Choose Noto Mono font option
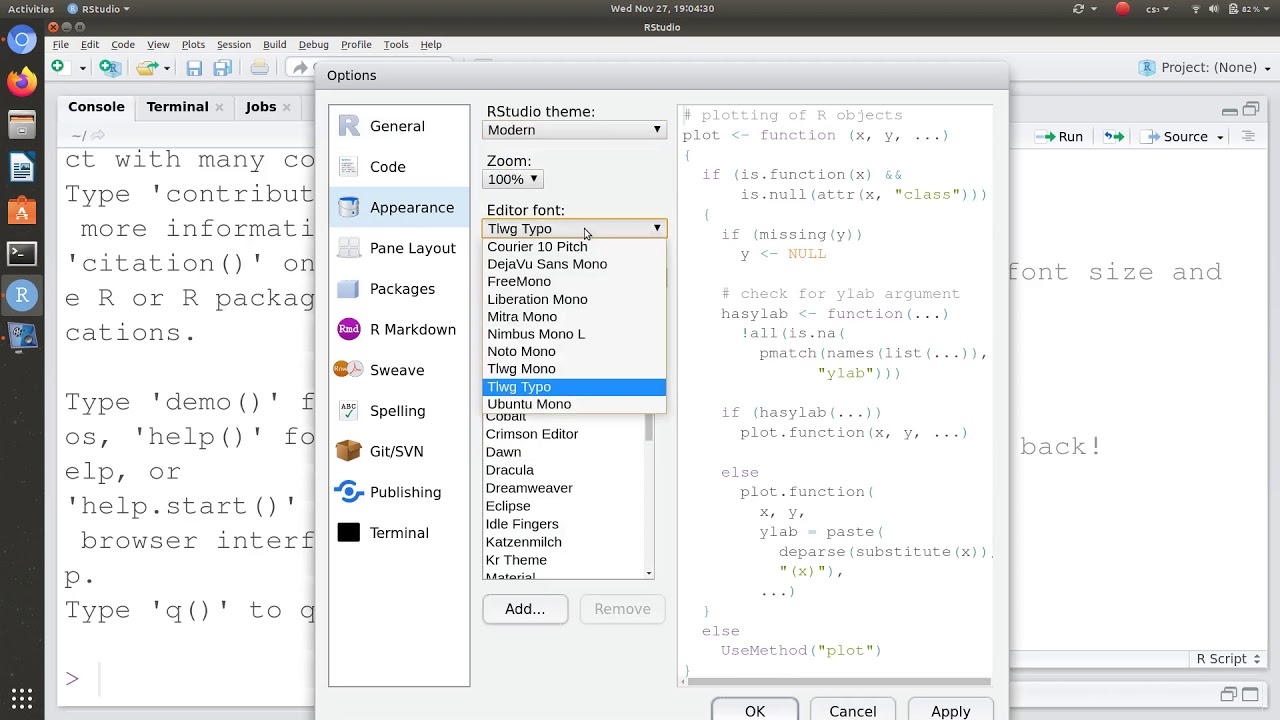This screenshot has height=720, width=1280. click(x=574, y=352)
